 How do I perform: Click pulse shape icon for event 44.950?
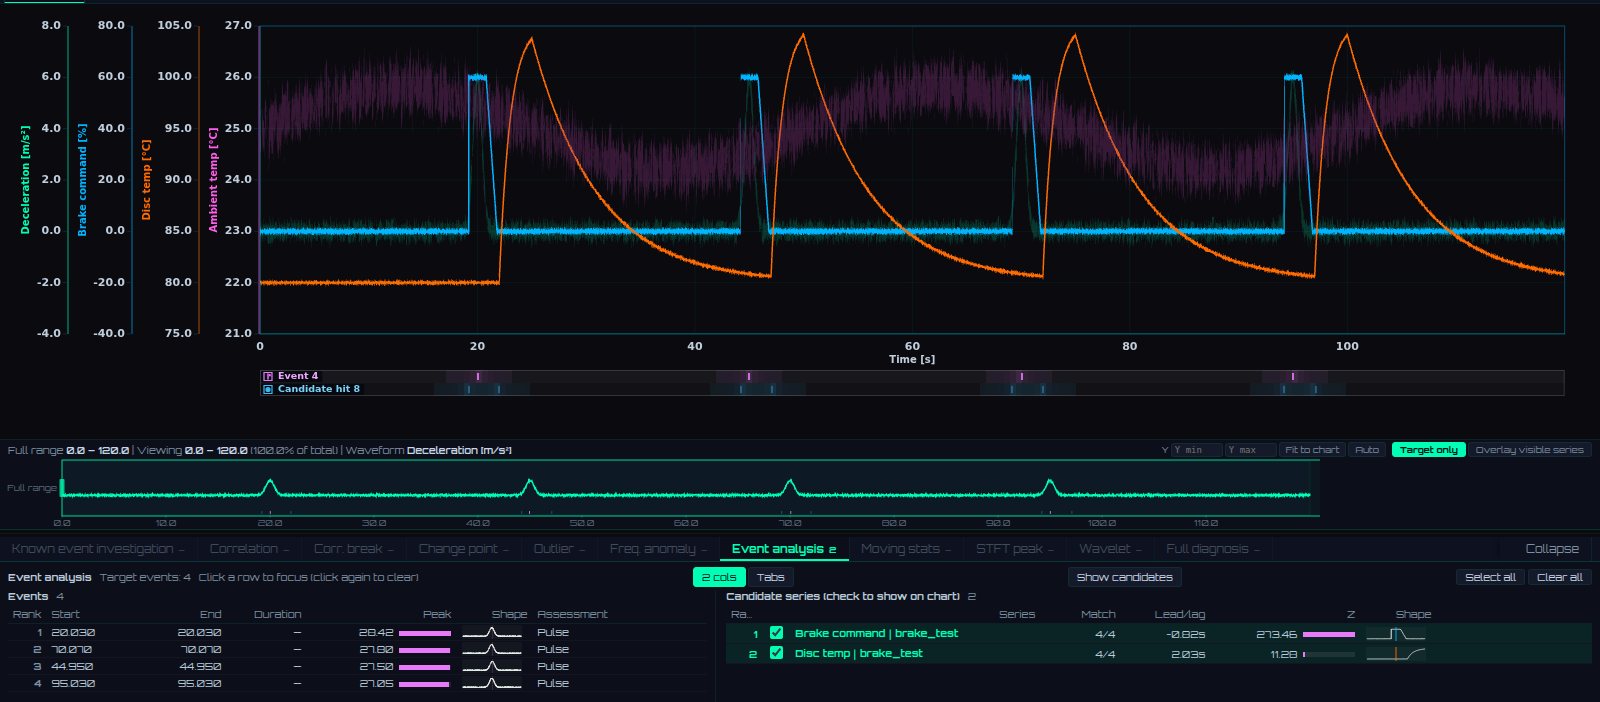tap(492, 667)
